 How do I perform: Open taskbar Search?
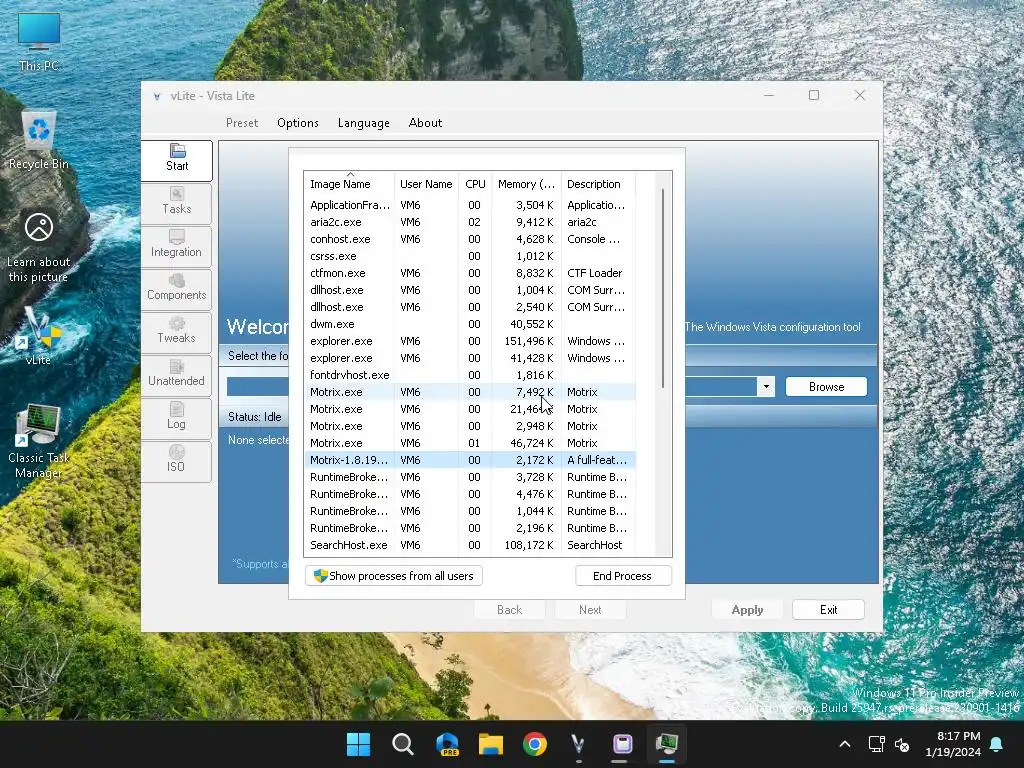click(x=402, y=744)
